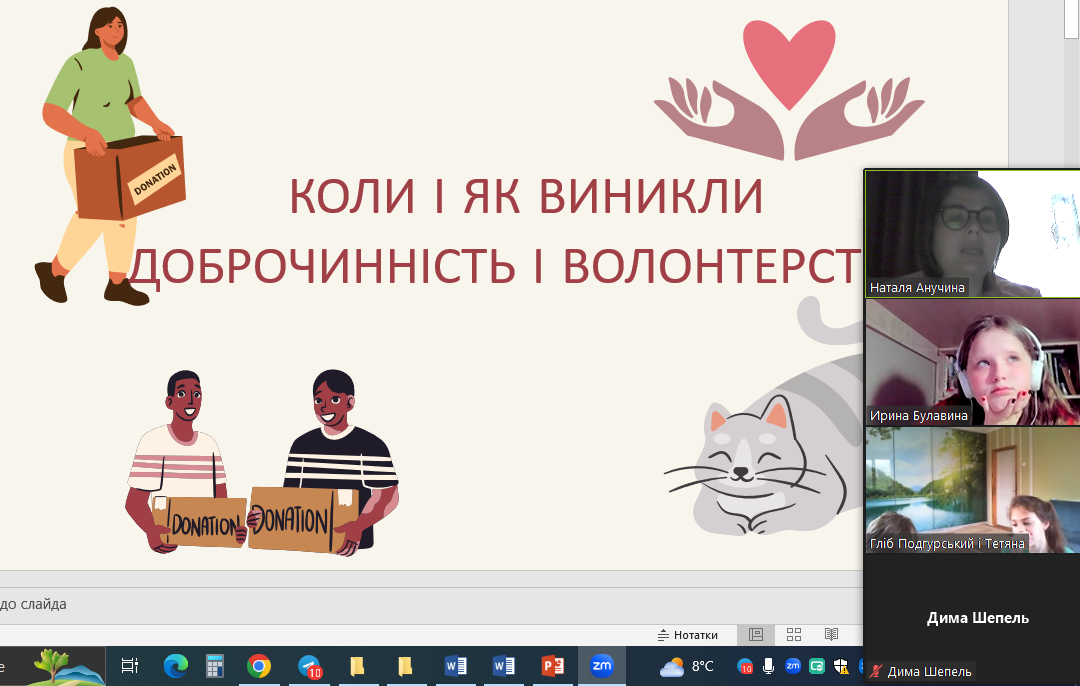The height and width of the screenshot is (686, 1080).
Task: Click the taskbar search landscape picture
Action: click(69, 666)
